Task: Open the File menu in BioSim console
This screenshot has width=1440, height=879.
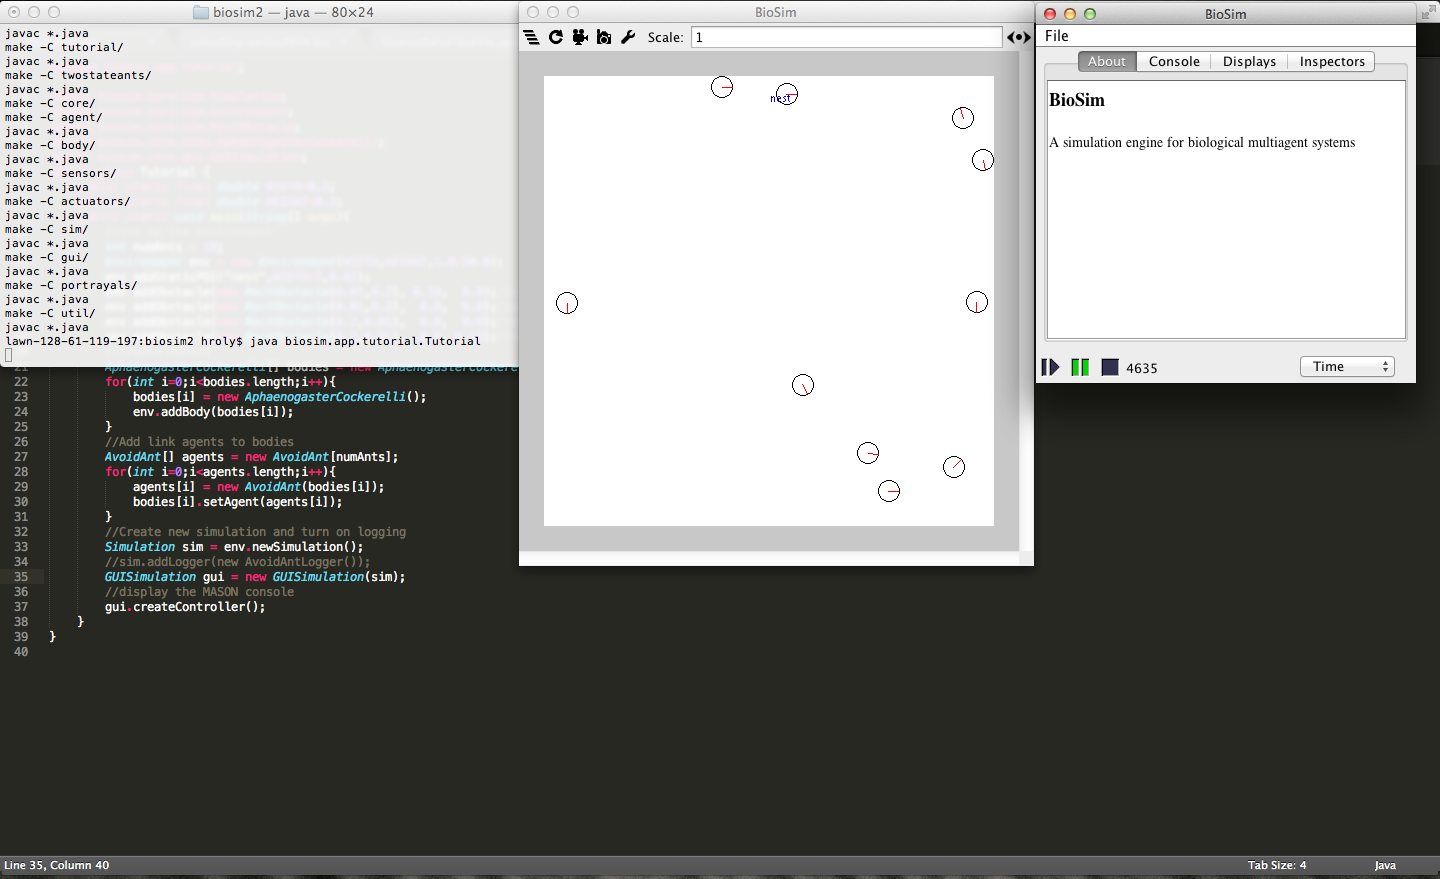Action: [1057, 36]
